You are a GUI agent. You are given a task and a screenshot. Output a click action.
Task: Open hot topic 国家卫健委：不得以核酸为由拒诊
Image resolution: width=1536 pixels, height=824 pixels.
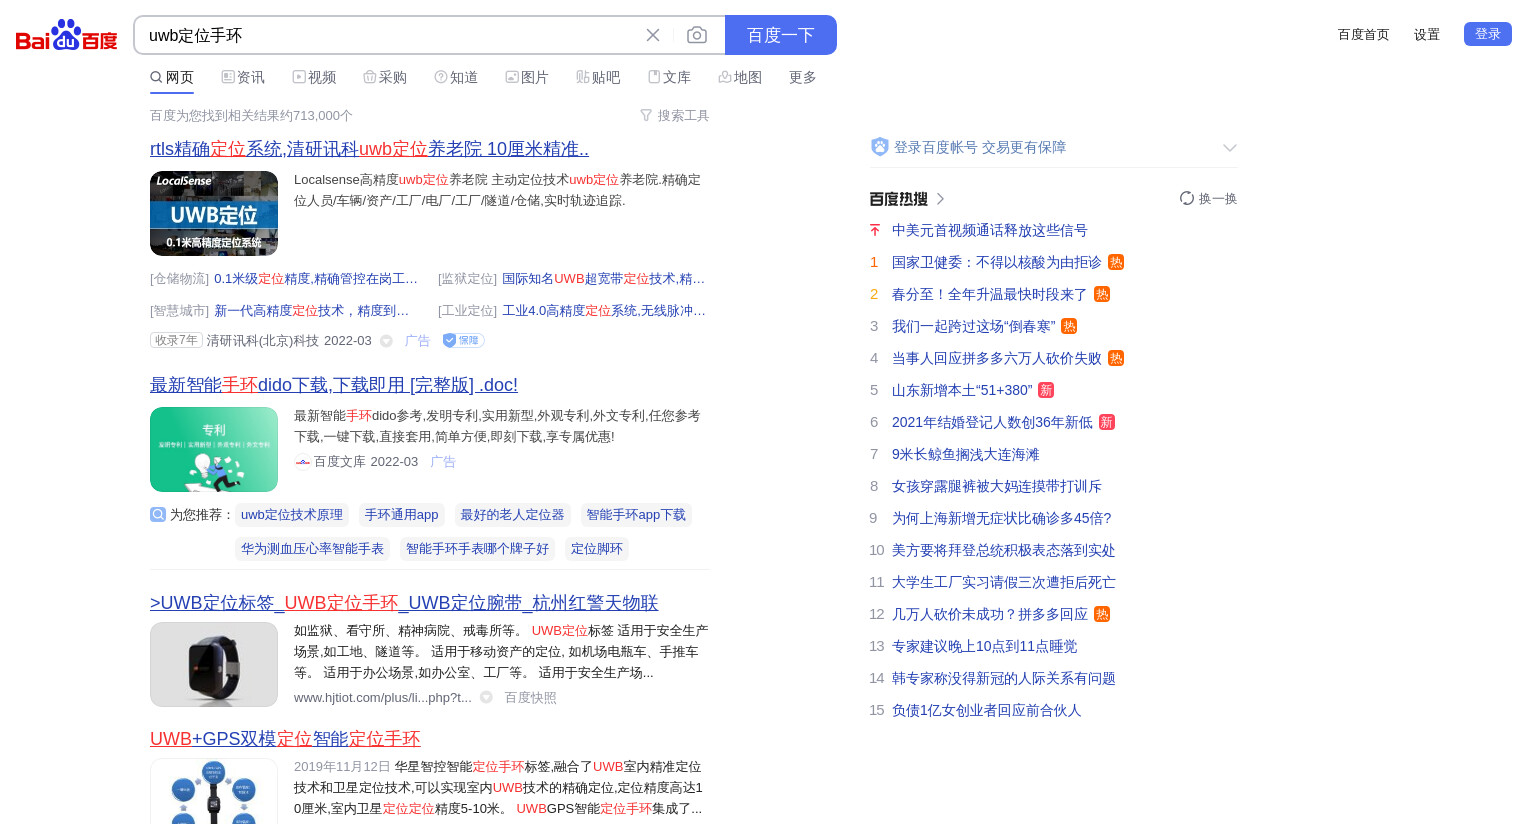[x=997, y=263]
